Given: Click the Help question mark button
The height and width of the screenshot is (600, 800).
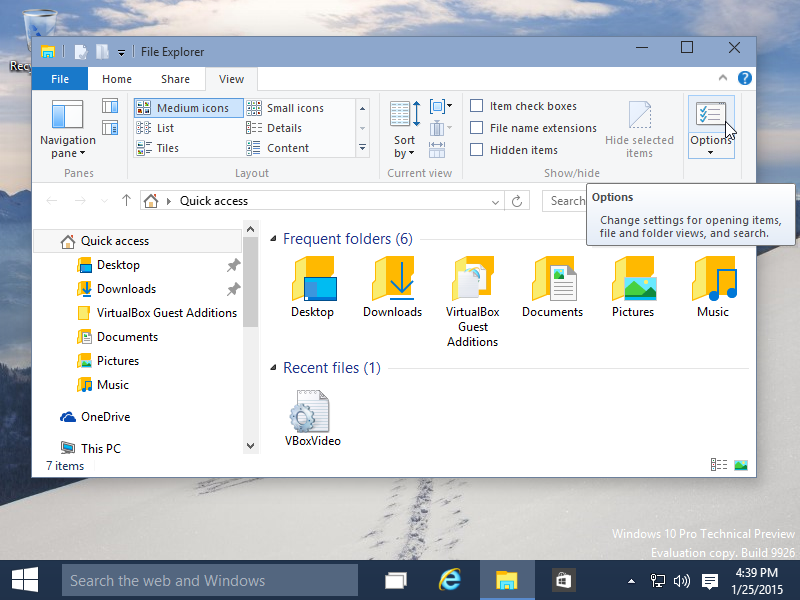Looking at the screenshot, I should tap(745, 78).
